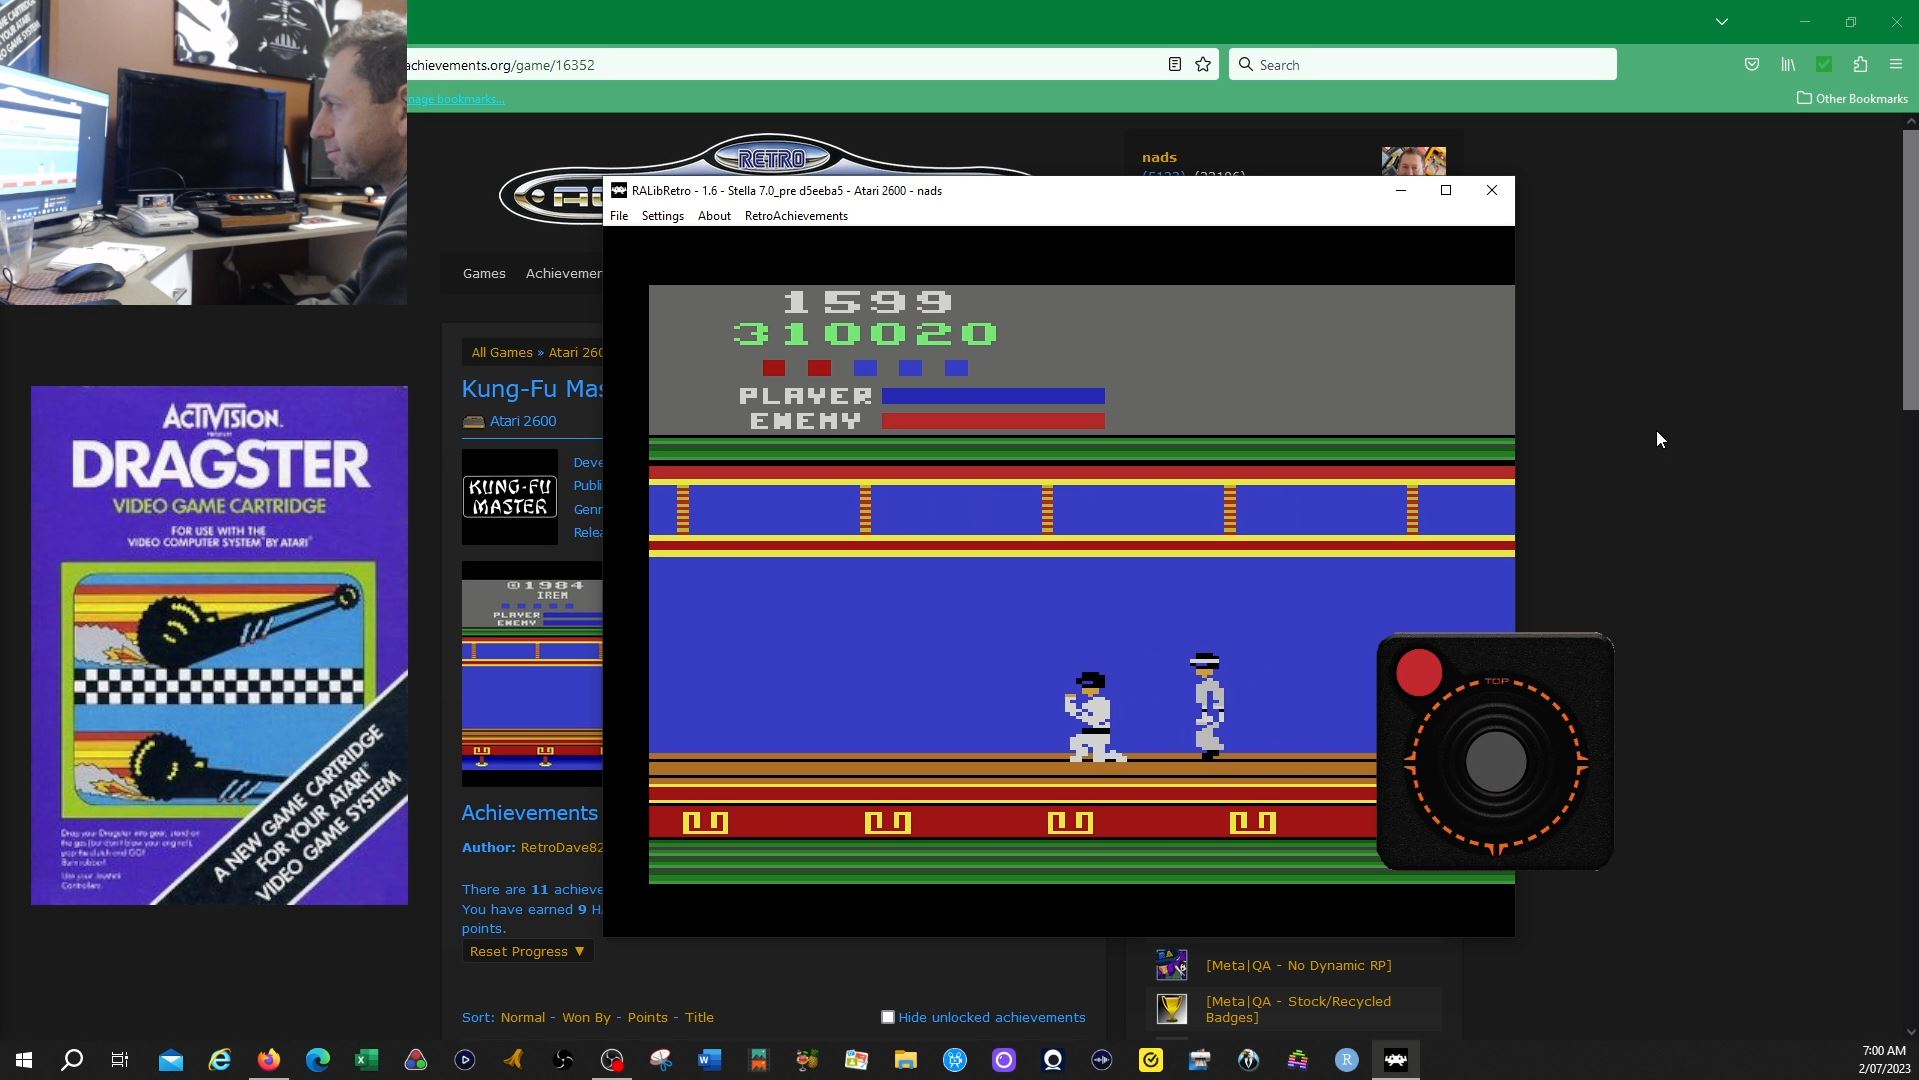1919x1080 pixels.
Task: Click the 310020 score in game
Action: 865,333
